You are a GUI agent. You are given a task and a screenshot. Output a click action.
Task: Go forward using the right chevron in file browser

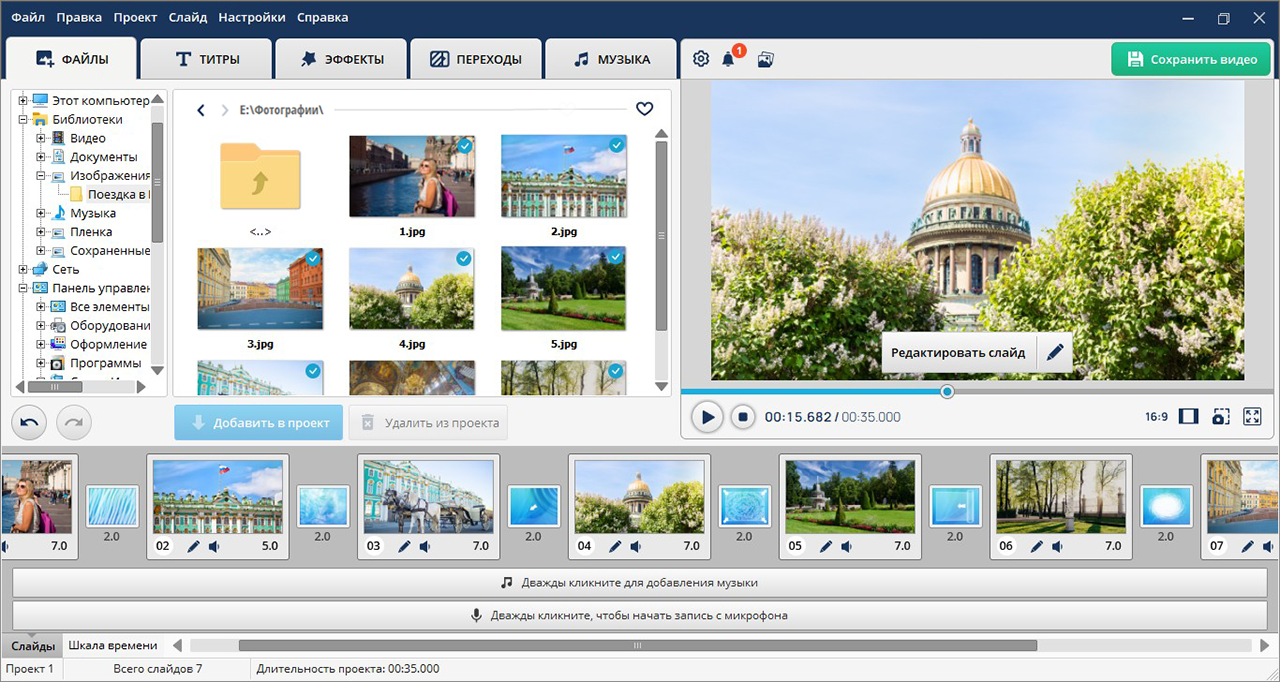pos(225,110)
